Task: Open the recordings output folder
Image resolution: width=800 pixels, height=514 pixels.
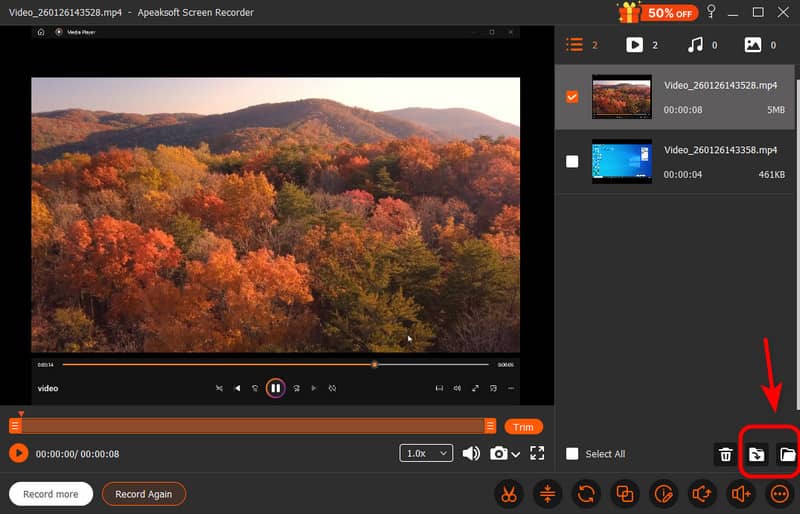Action: point(787,455)
